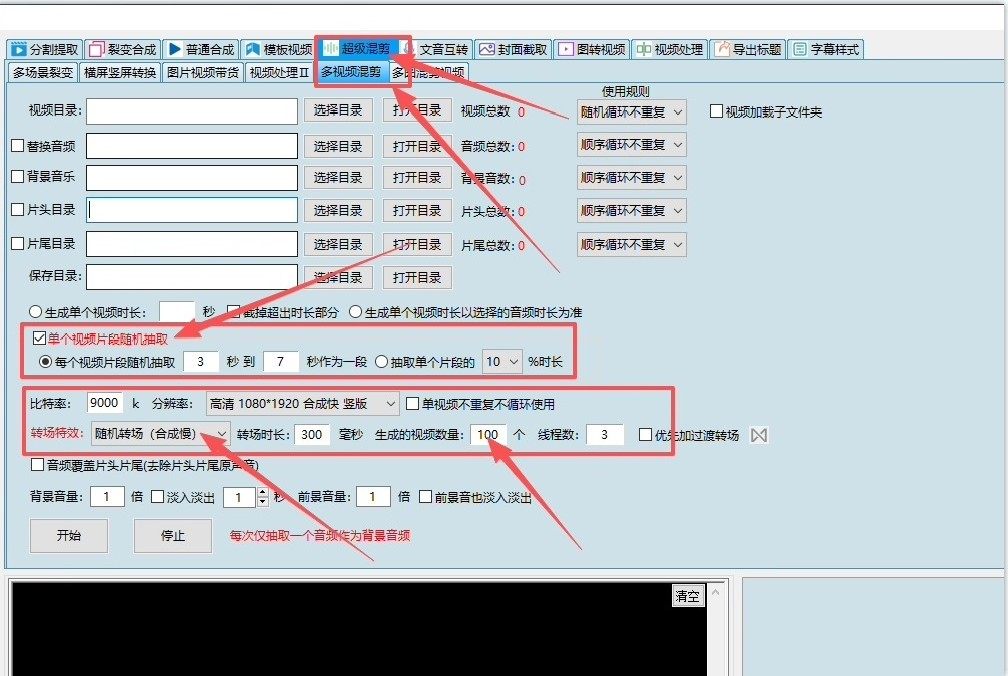
Task: Tick the 淡入淡出 checkbox
Action: click(158, 497)
